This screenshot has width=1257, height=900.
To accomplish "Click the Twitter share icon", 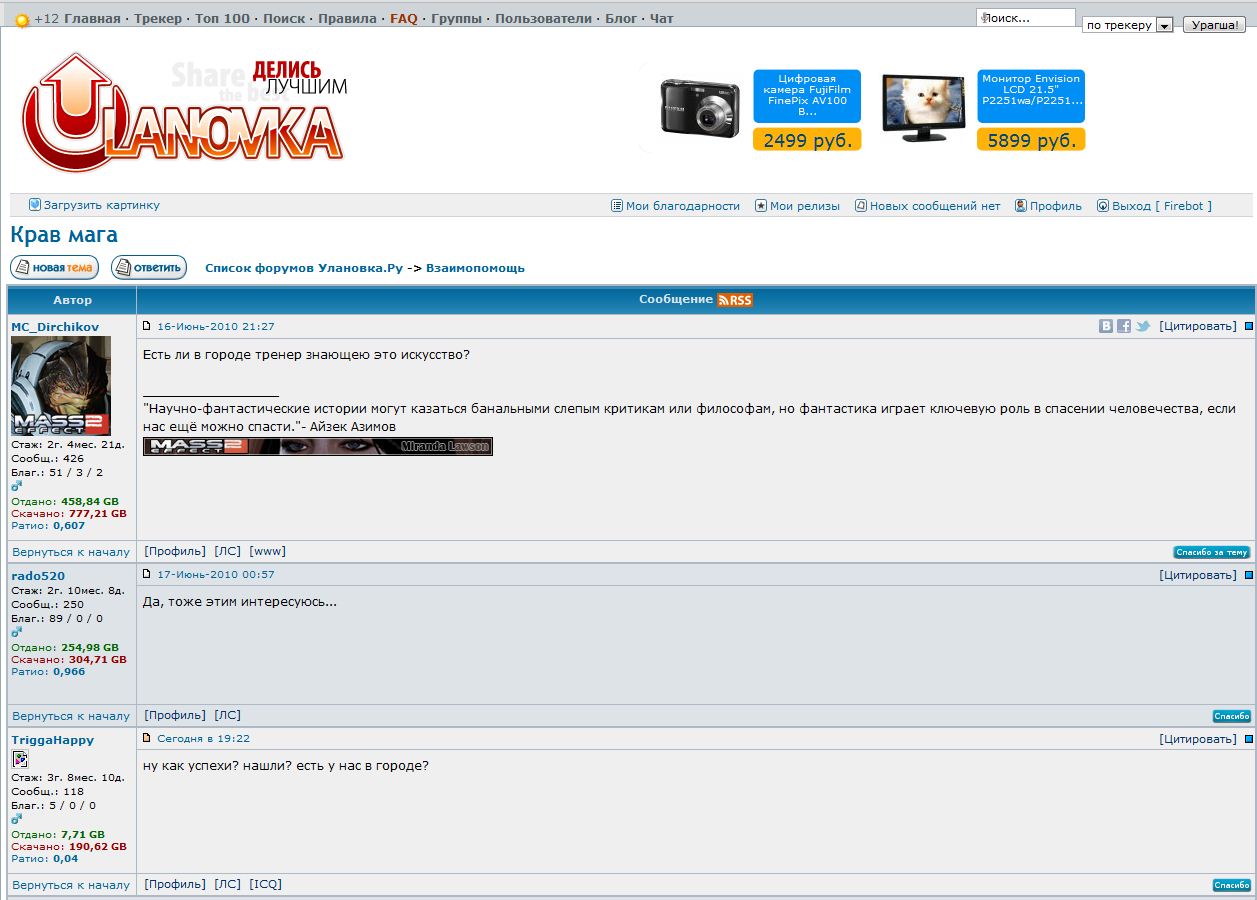I will coord(1142,326).
